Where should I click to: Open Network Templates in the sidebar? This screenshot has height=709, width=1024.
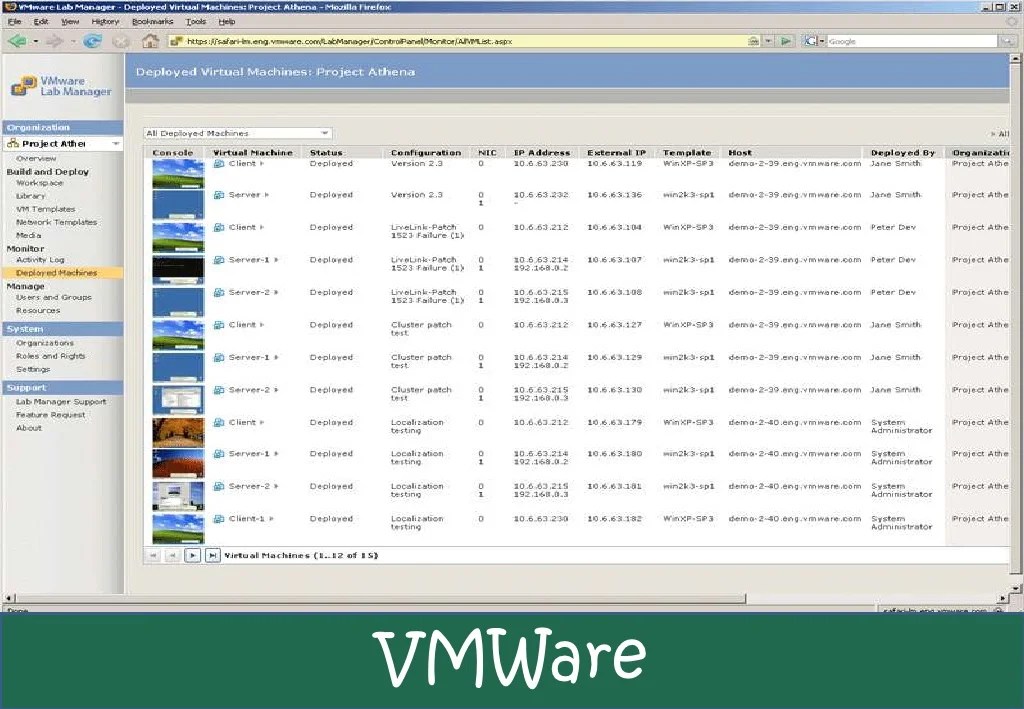point(56,222)
